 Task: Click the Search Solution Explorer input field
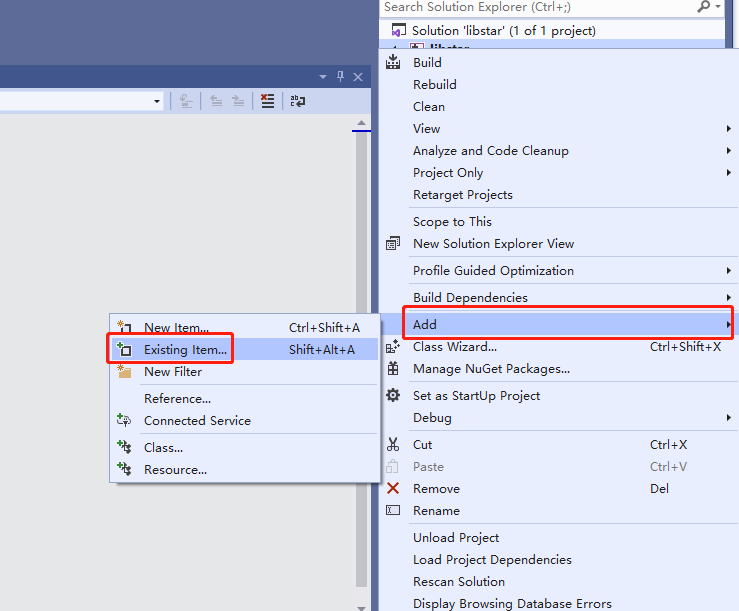[x=535, y=7]
